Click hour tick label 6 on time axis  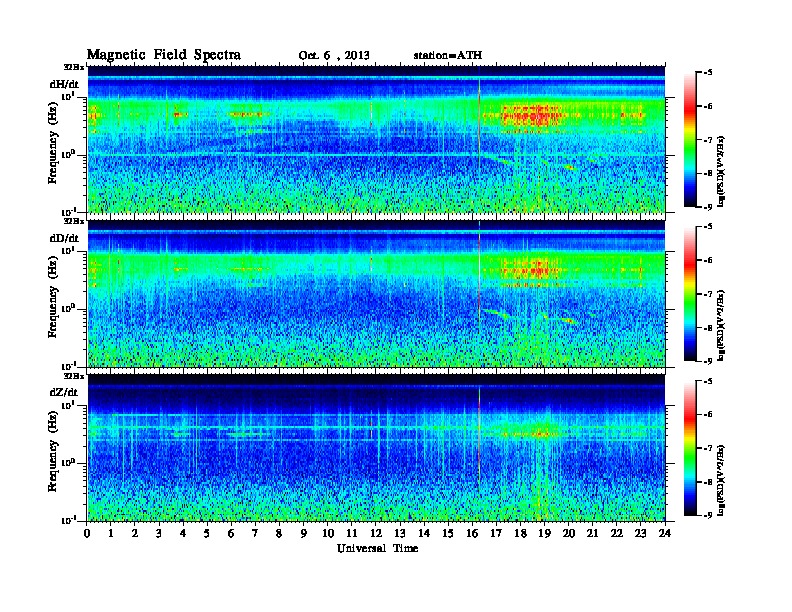click(x=231, y=533)
